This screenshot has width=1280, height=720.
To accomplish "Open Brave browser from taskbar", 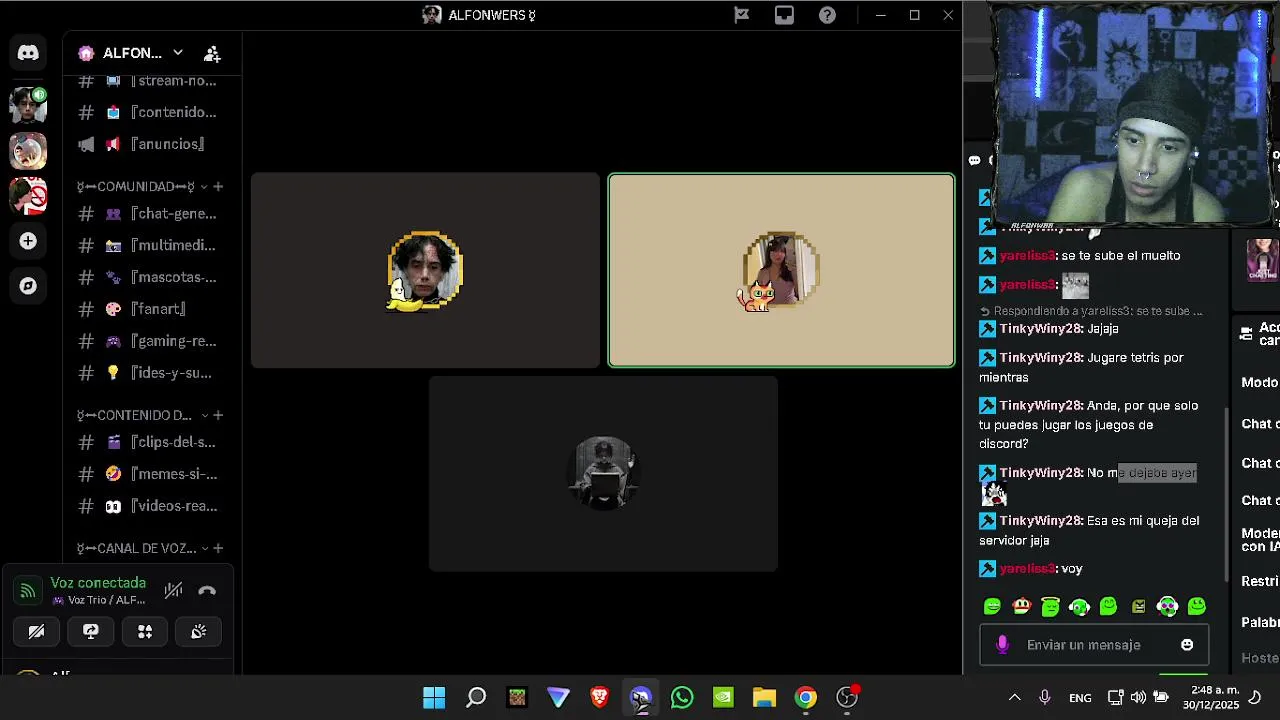I will coord(599,698).
